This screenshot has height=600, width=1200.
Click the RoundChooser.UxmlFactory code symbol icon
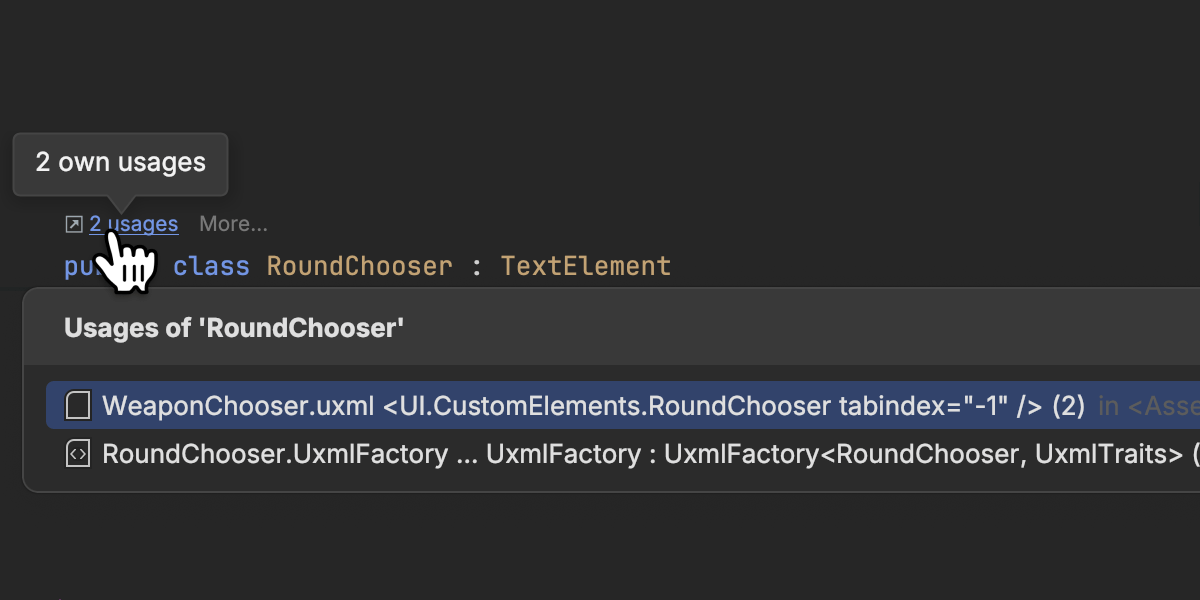(77, 454)
